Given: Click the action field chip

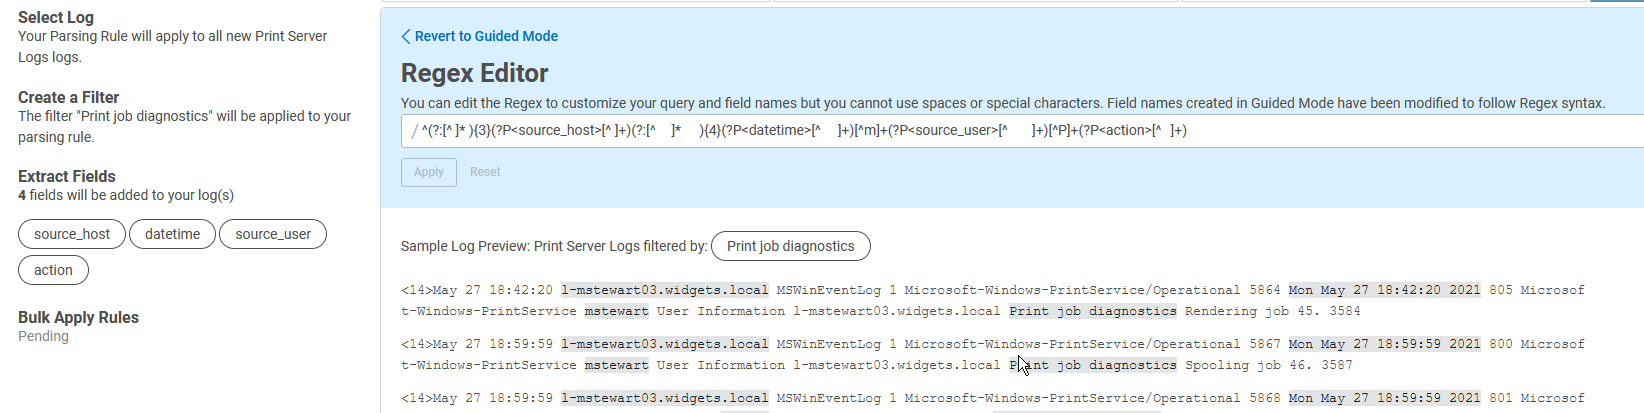Looking at the screenshot, I should coord(53,270).
